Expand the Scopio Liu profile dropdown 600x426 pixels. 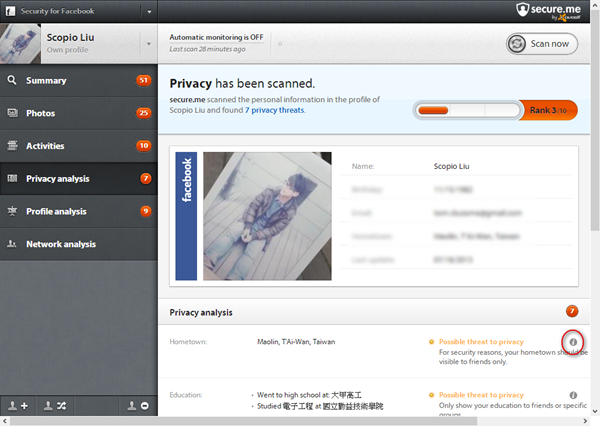point(148,44)
